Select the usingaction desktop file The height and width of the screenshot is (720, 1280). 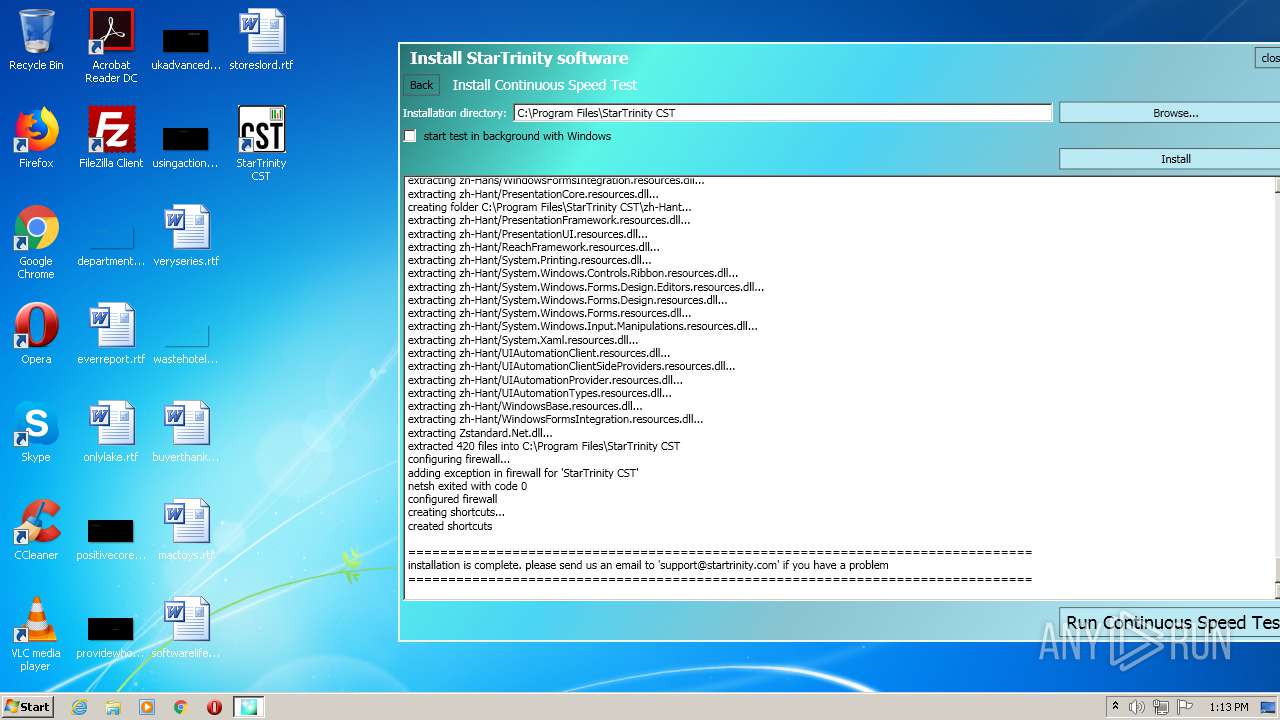point(186,143)
